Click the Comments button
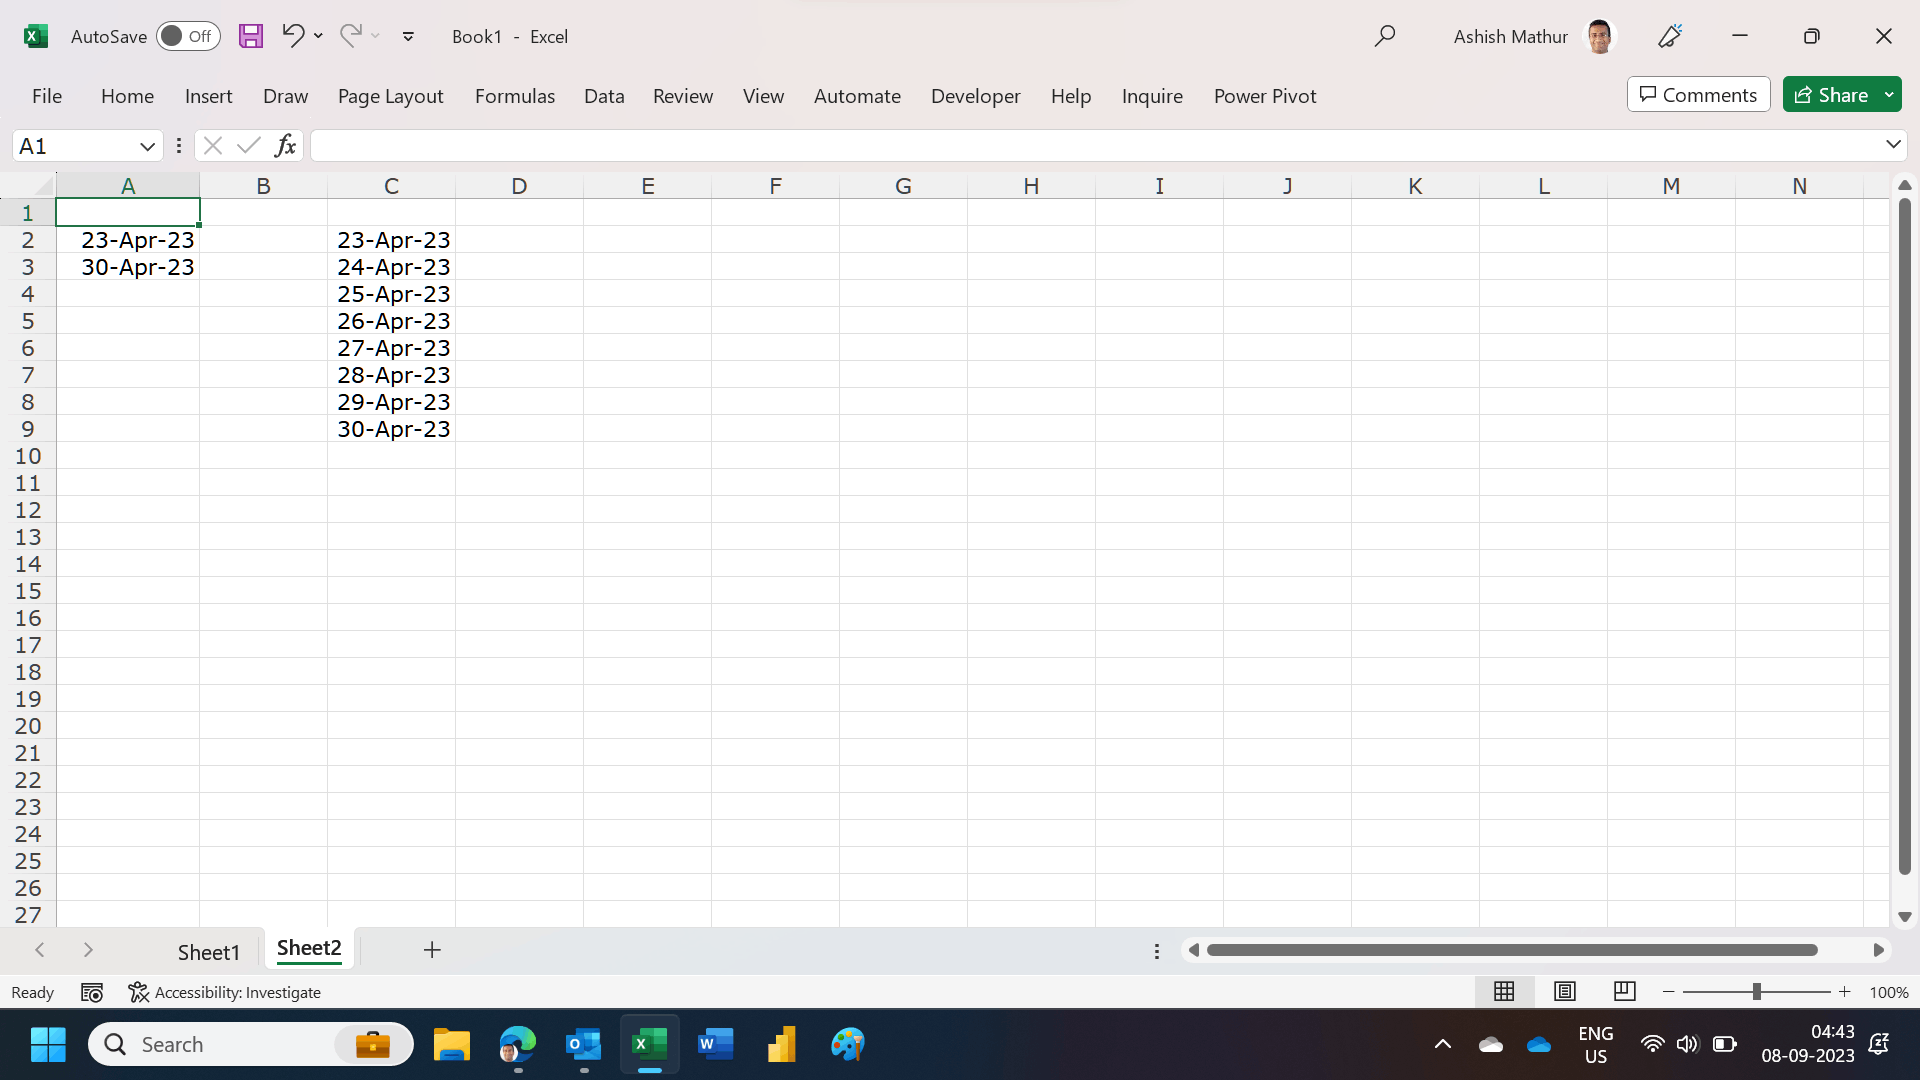The height and width of the screenshot is (1080, 1920). tap(1698, 95)
